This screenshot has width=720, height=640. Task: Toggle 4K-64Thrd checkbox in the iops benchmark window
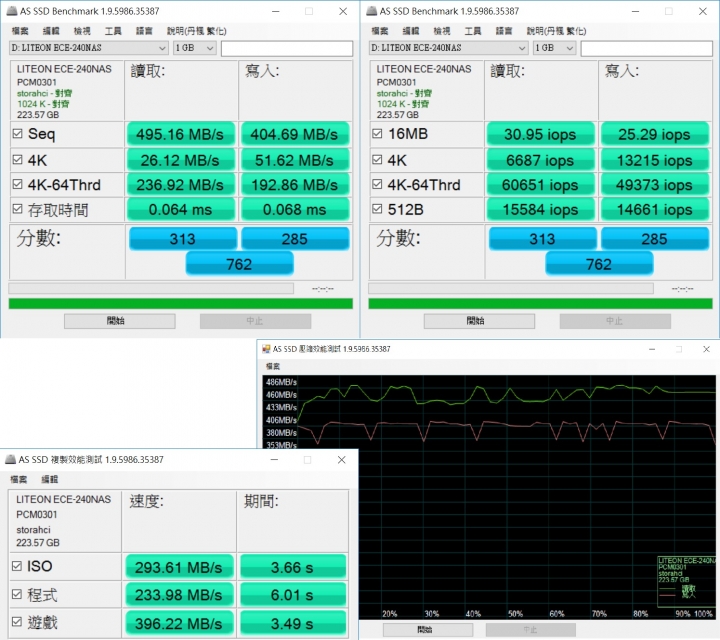(377, 184)
